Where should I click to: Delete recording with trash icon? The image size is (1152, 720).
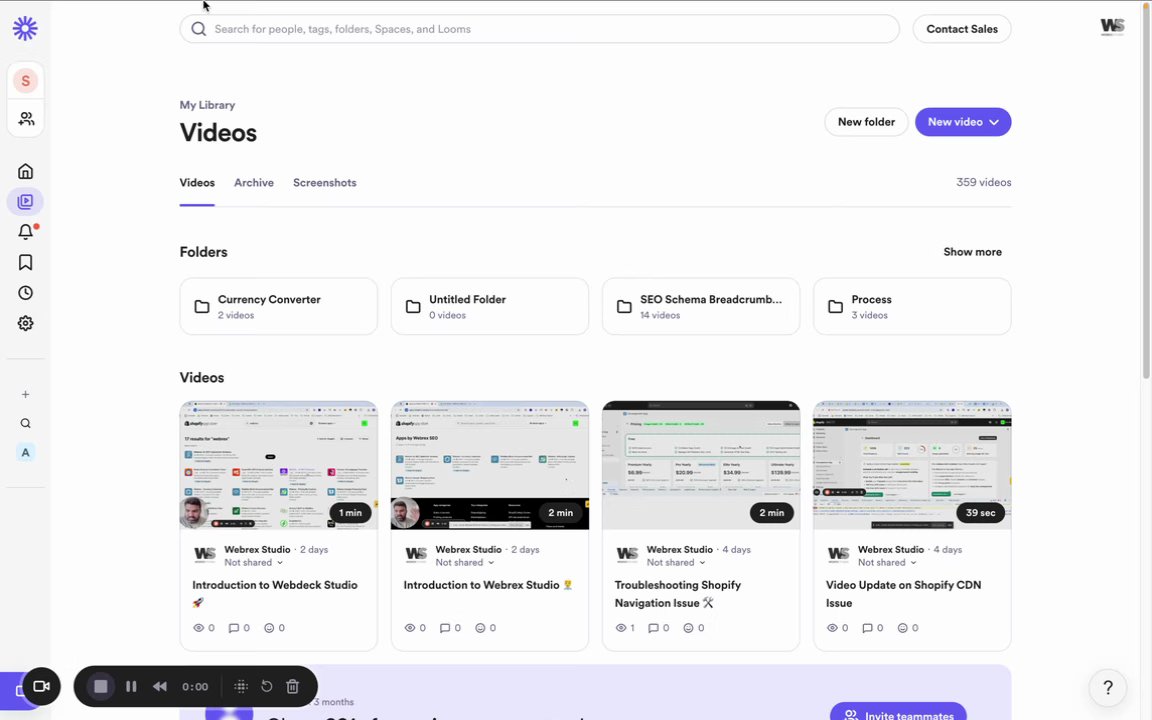292,686
